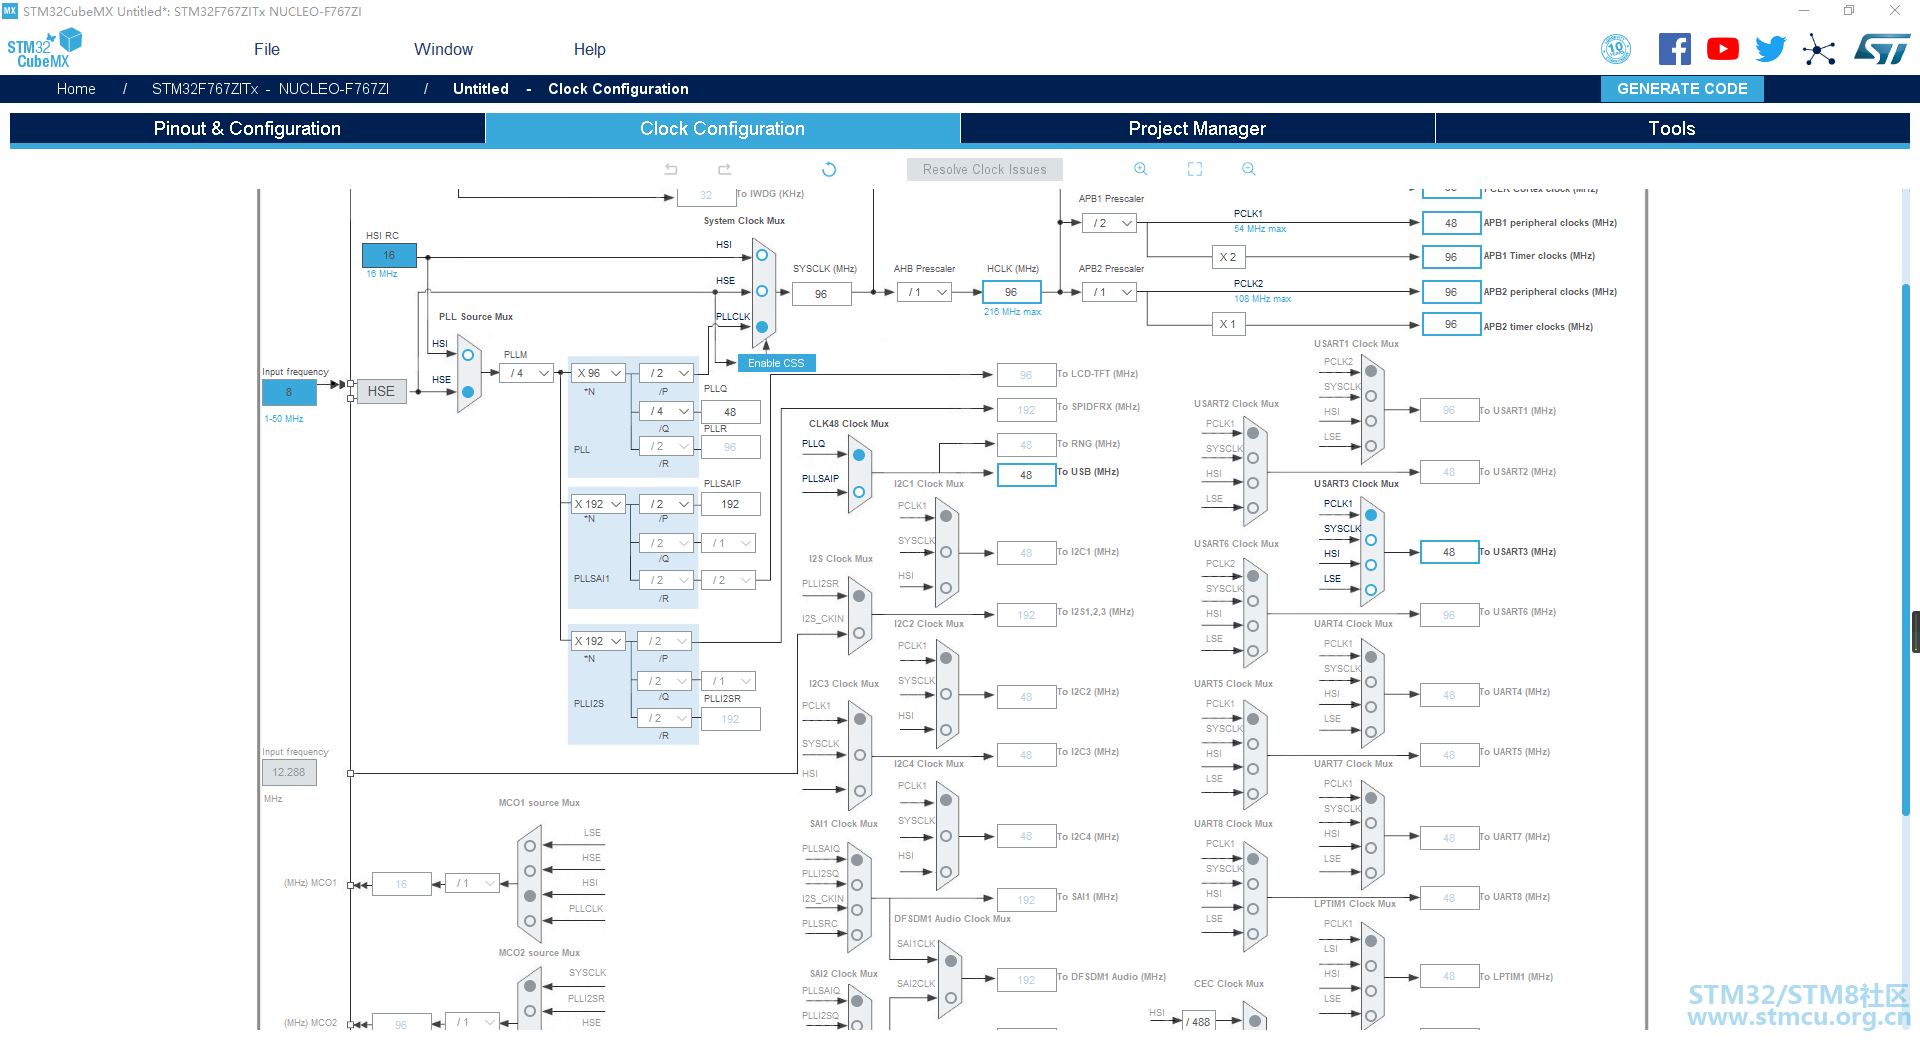Click the HCLK (MHz) value field

coord(1011,292)
